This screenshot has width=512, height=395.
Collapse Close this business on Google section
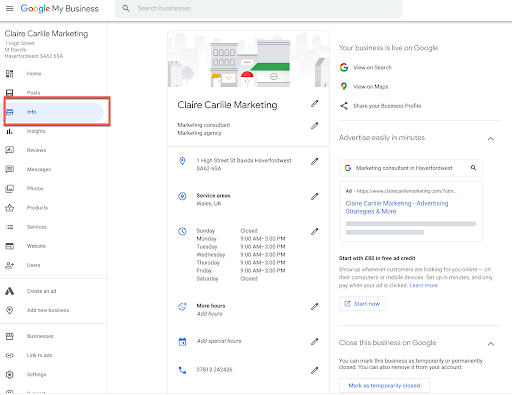coord(491,344)
